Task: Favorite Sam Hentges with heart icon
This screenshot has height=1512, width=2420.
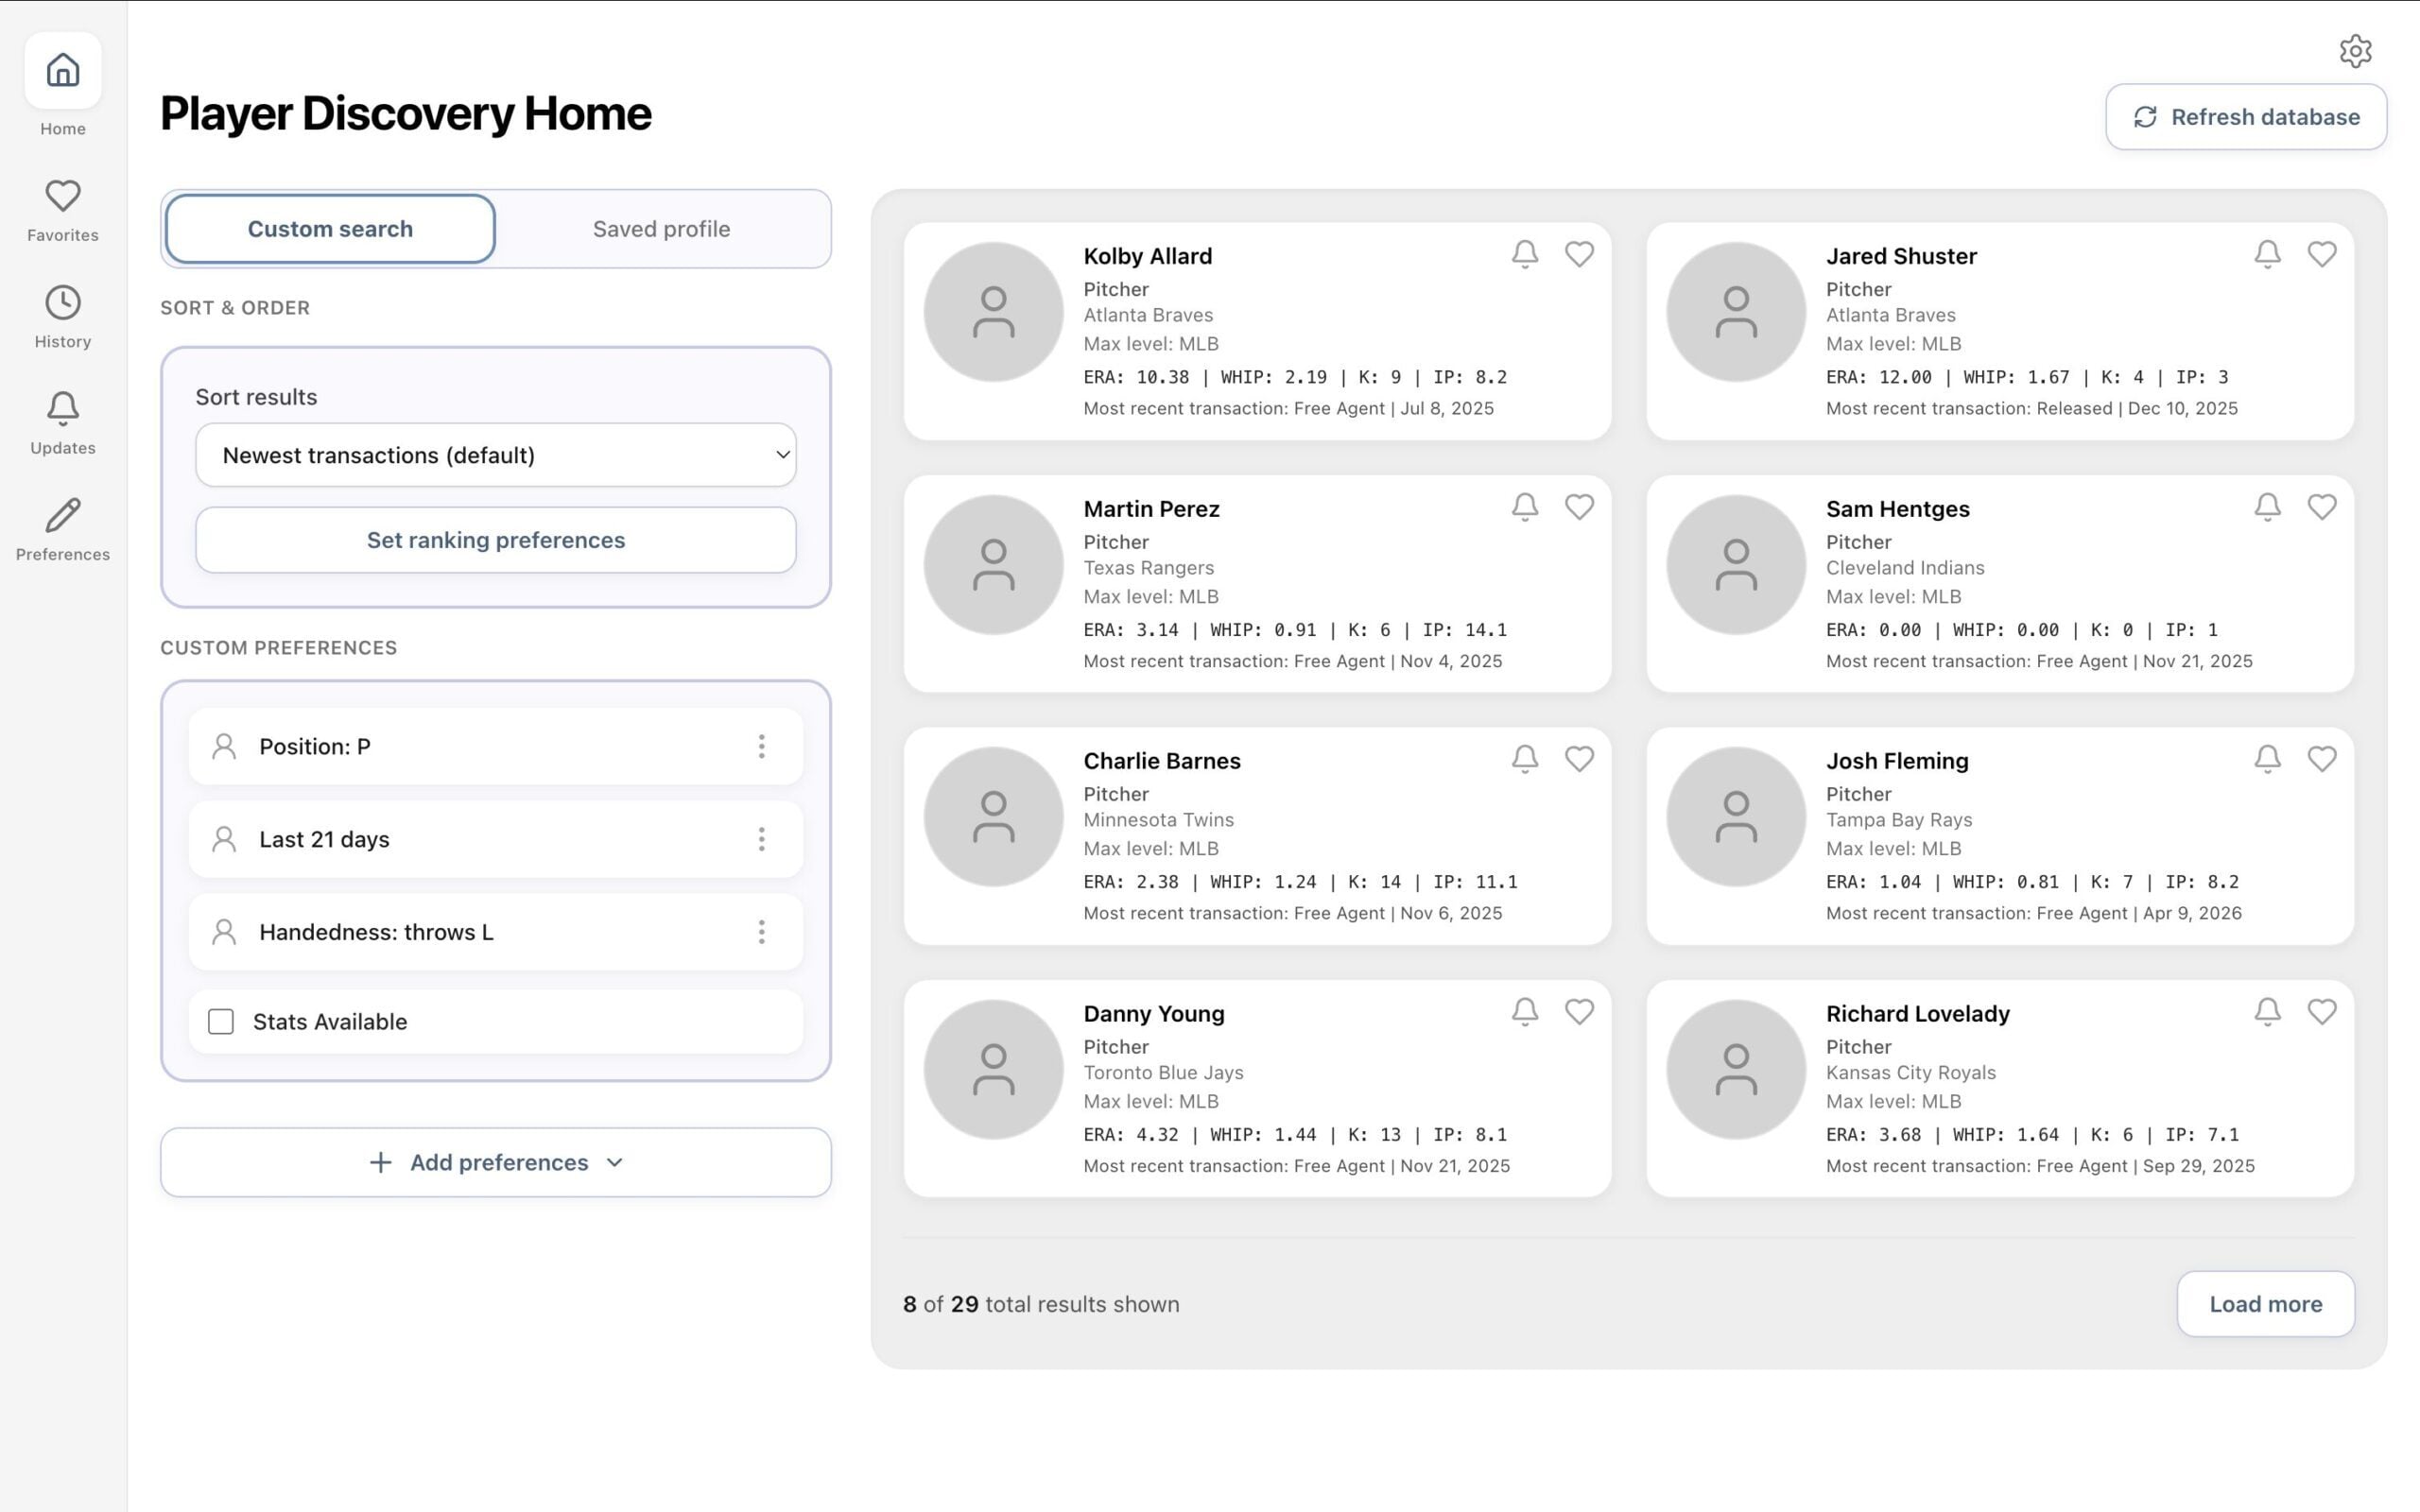Action: 2322,507
